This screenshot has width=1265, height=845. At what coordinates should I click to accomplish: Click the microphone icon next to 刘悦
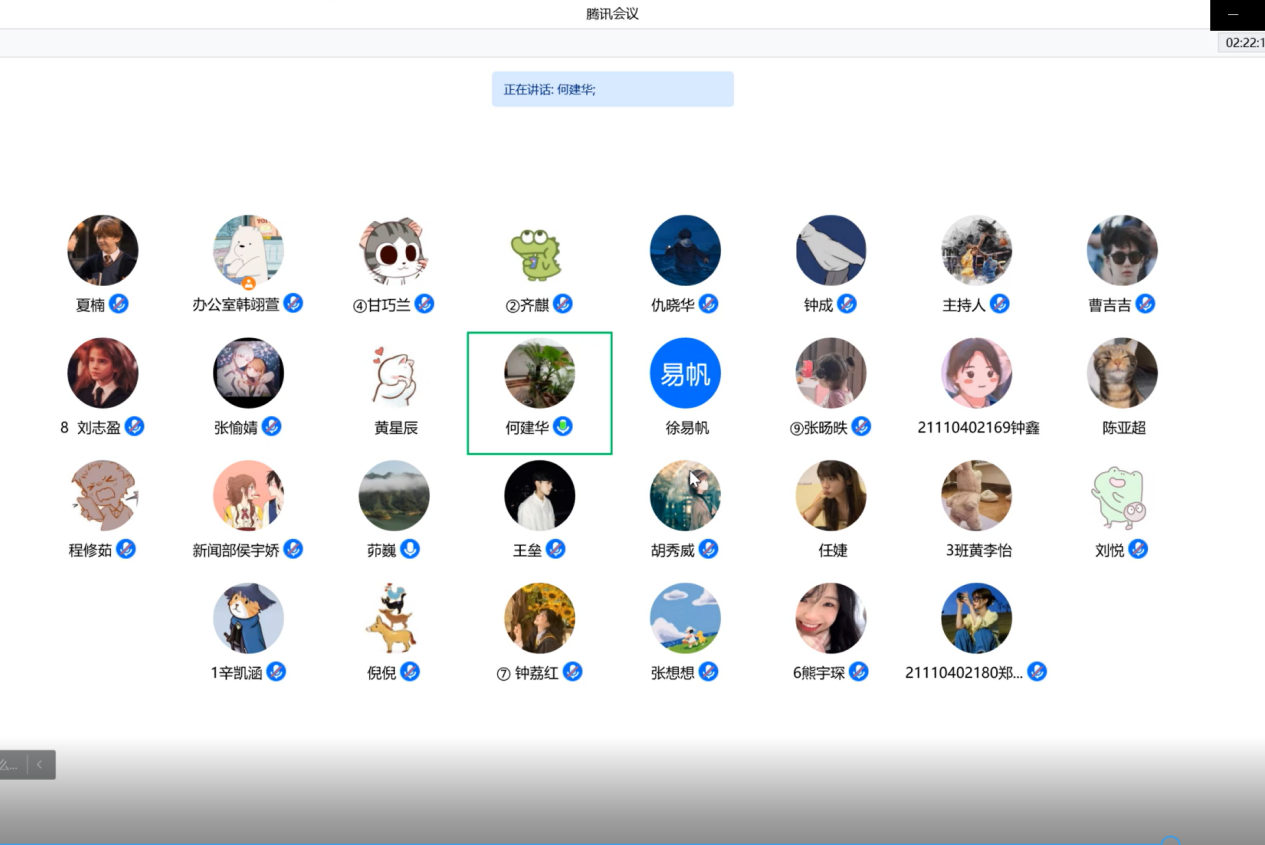pyautogui.click(x=1138, y=549)
